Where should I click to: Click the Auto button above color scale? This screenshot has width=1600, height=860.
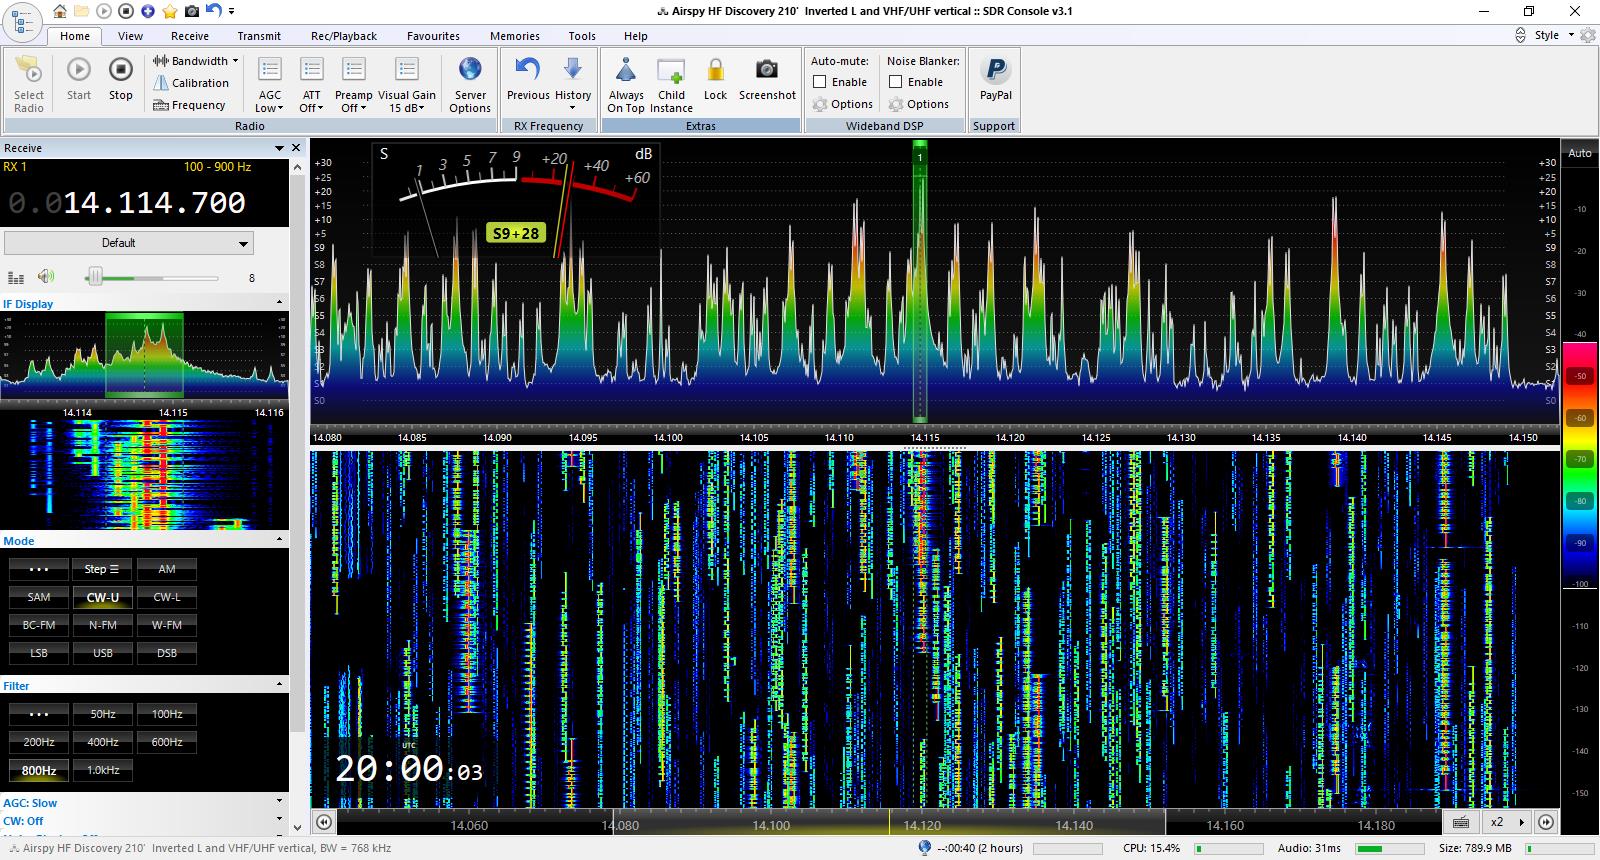tap(1580, 153)
